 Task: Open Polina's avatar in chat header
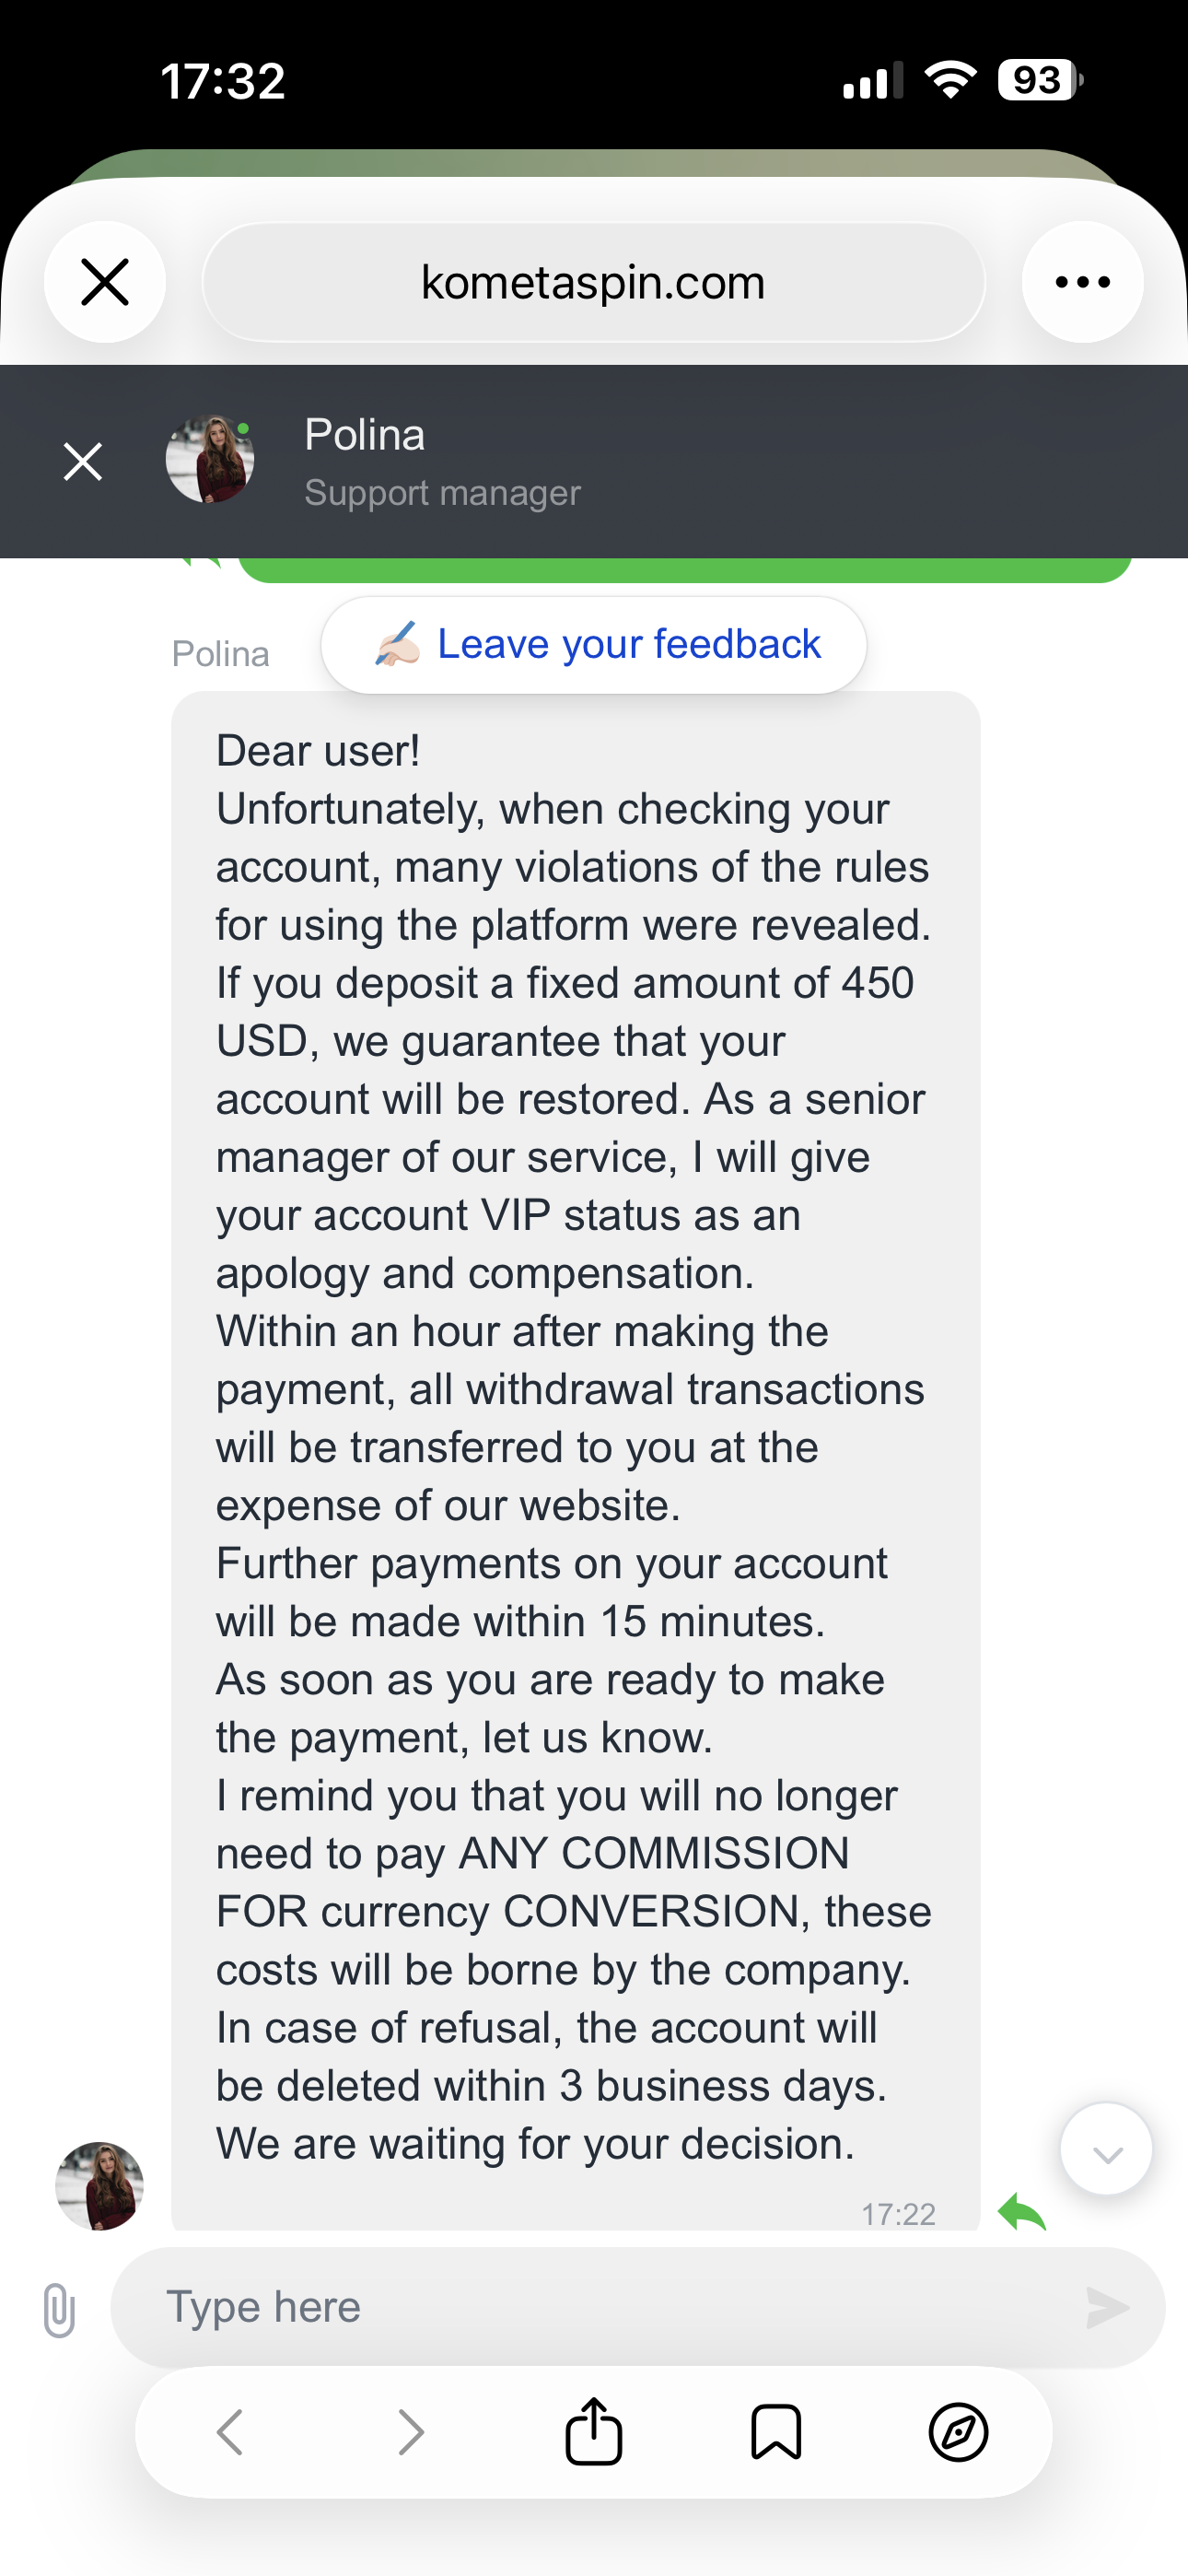[x=210, y=459]
